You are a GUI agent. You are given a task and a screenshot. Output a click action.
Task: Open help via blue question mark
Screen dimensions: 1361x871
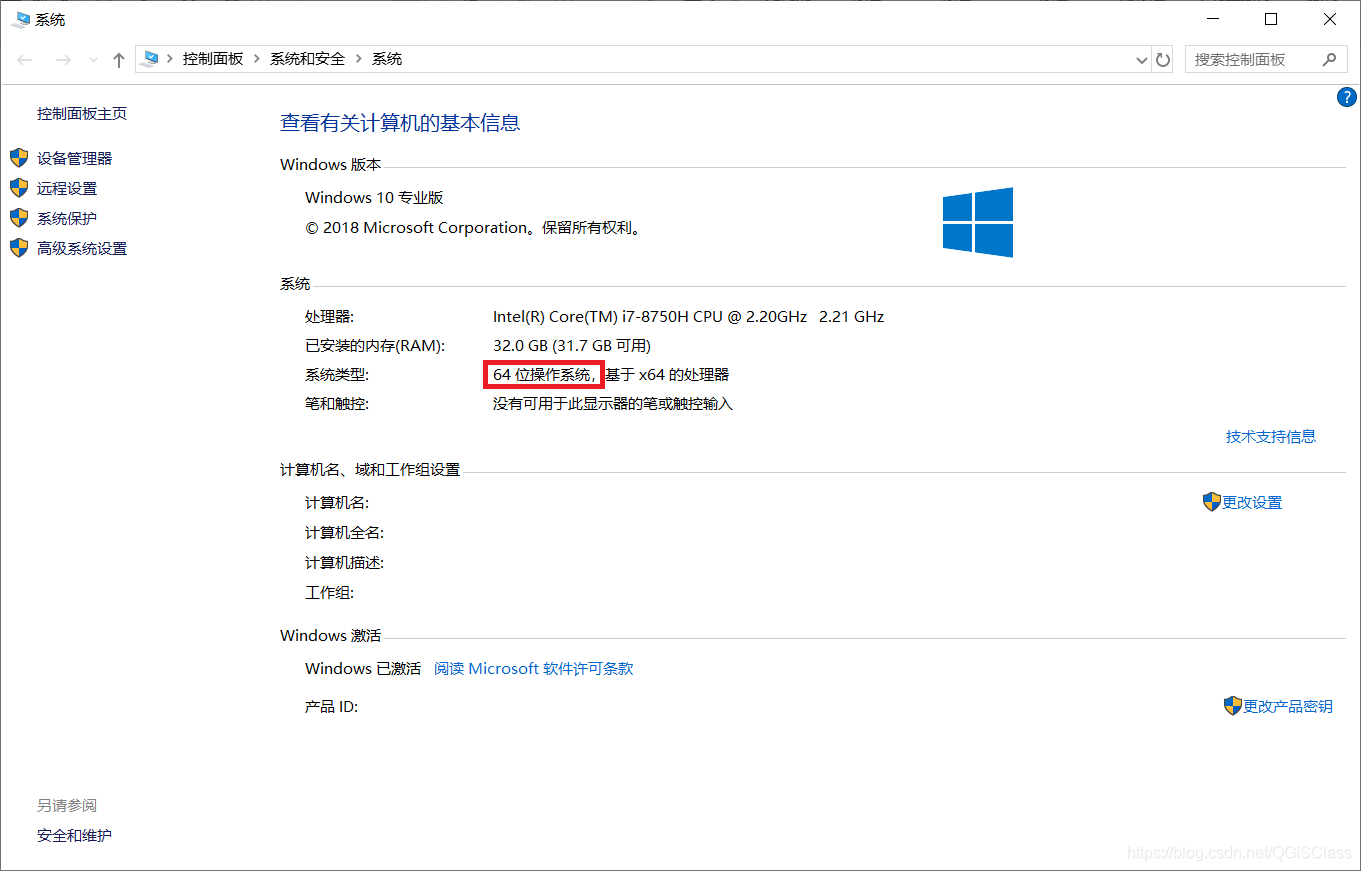pyautogui.click(x=1347, y=97)
